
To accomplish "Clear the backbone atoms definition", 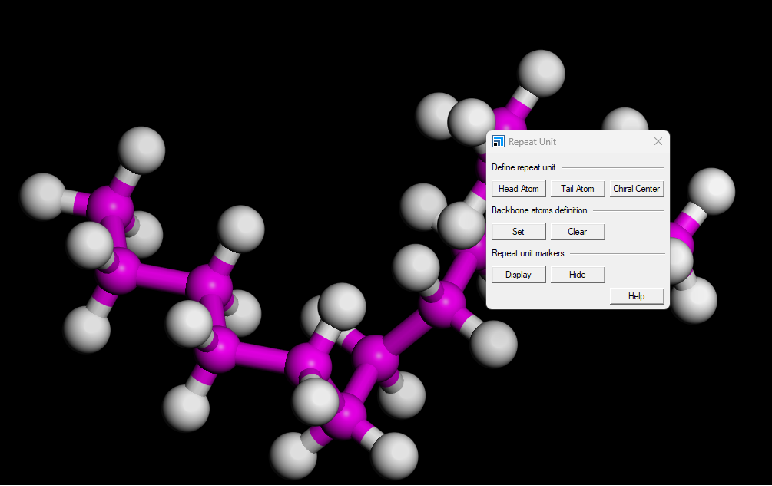I will point(577,231).
